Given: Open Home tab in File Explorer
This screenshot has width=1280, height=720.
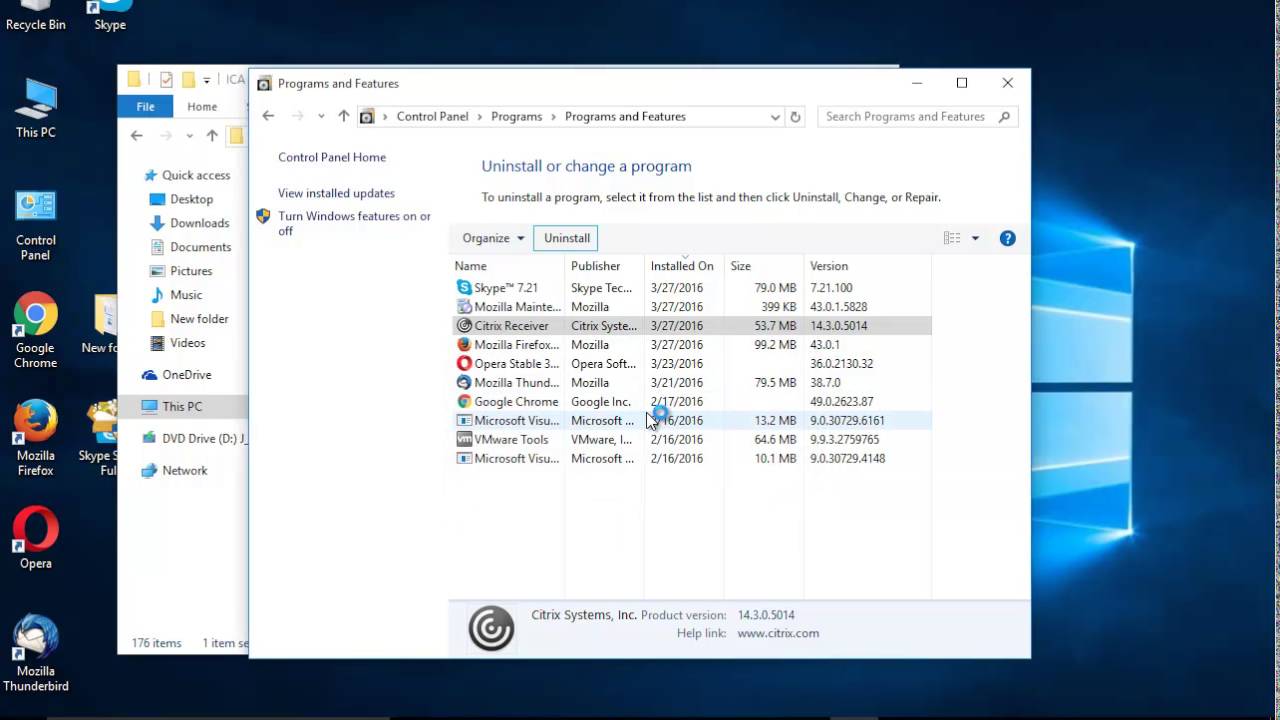Looking at the screenshot, I should coord(202,107).
